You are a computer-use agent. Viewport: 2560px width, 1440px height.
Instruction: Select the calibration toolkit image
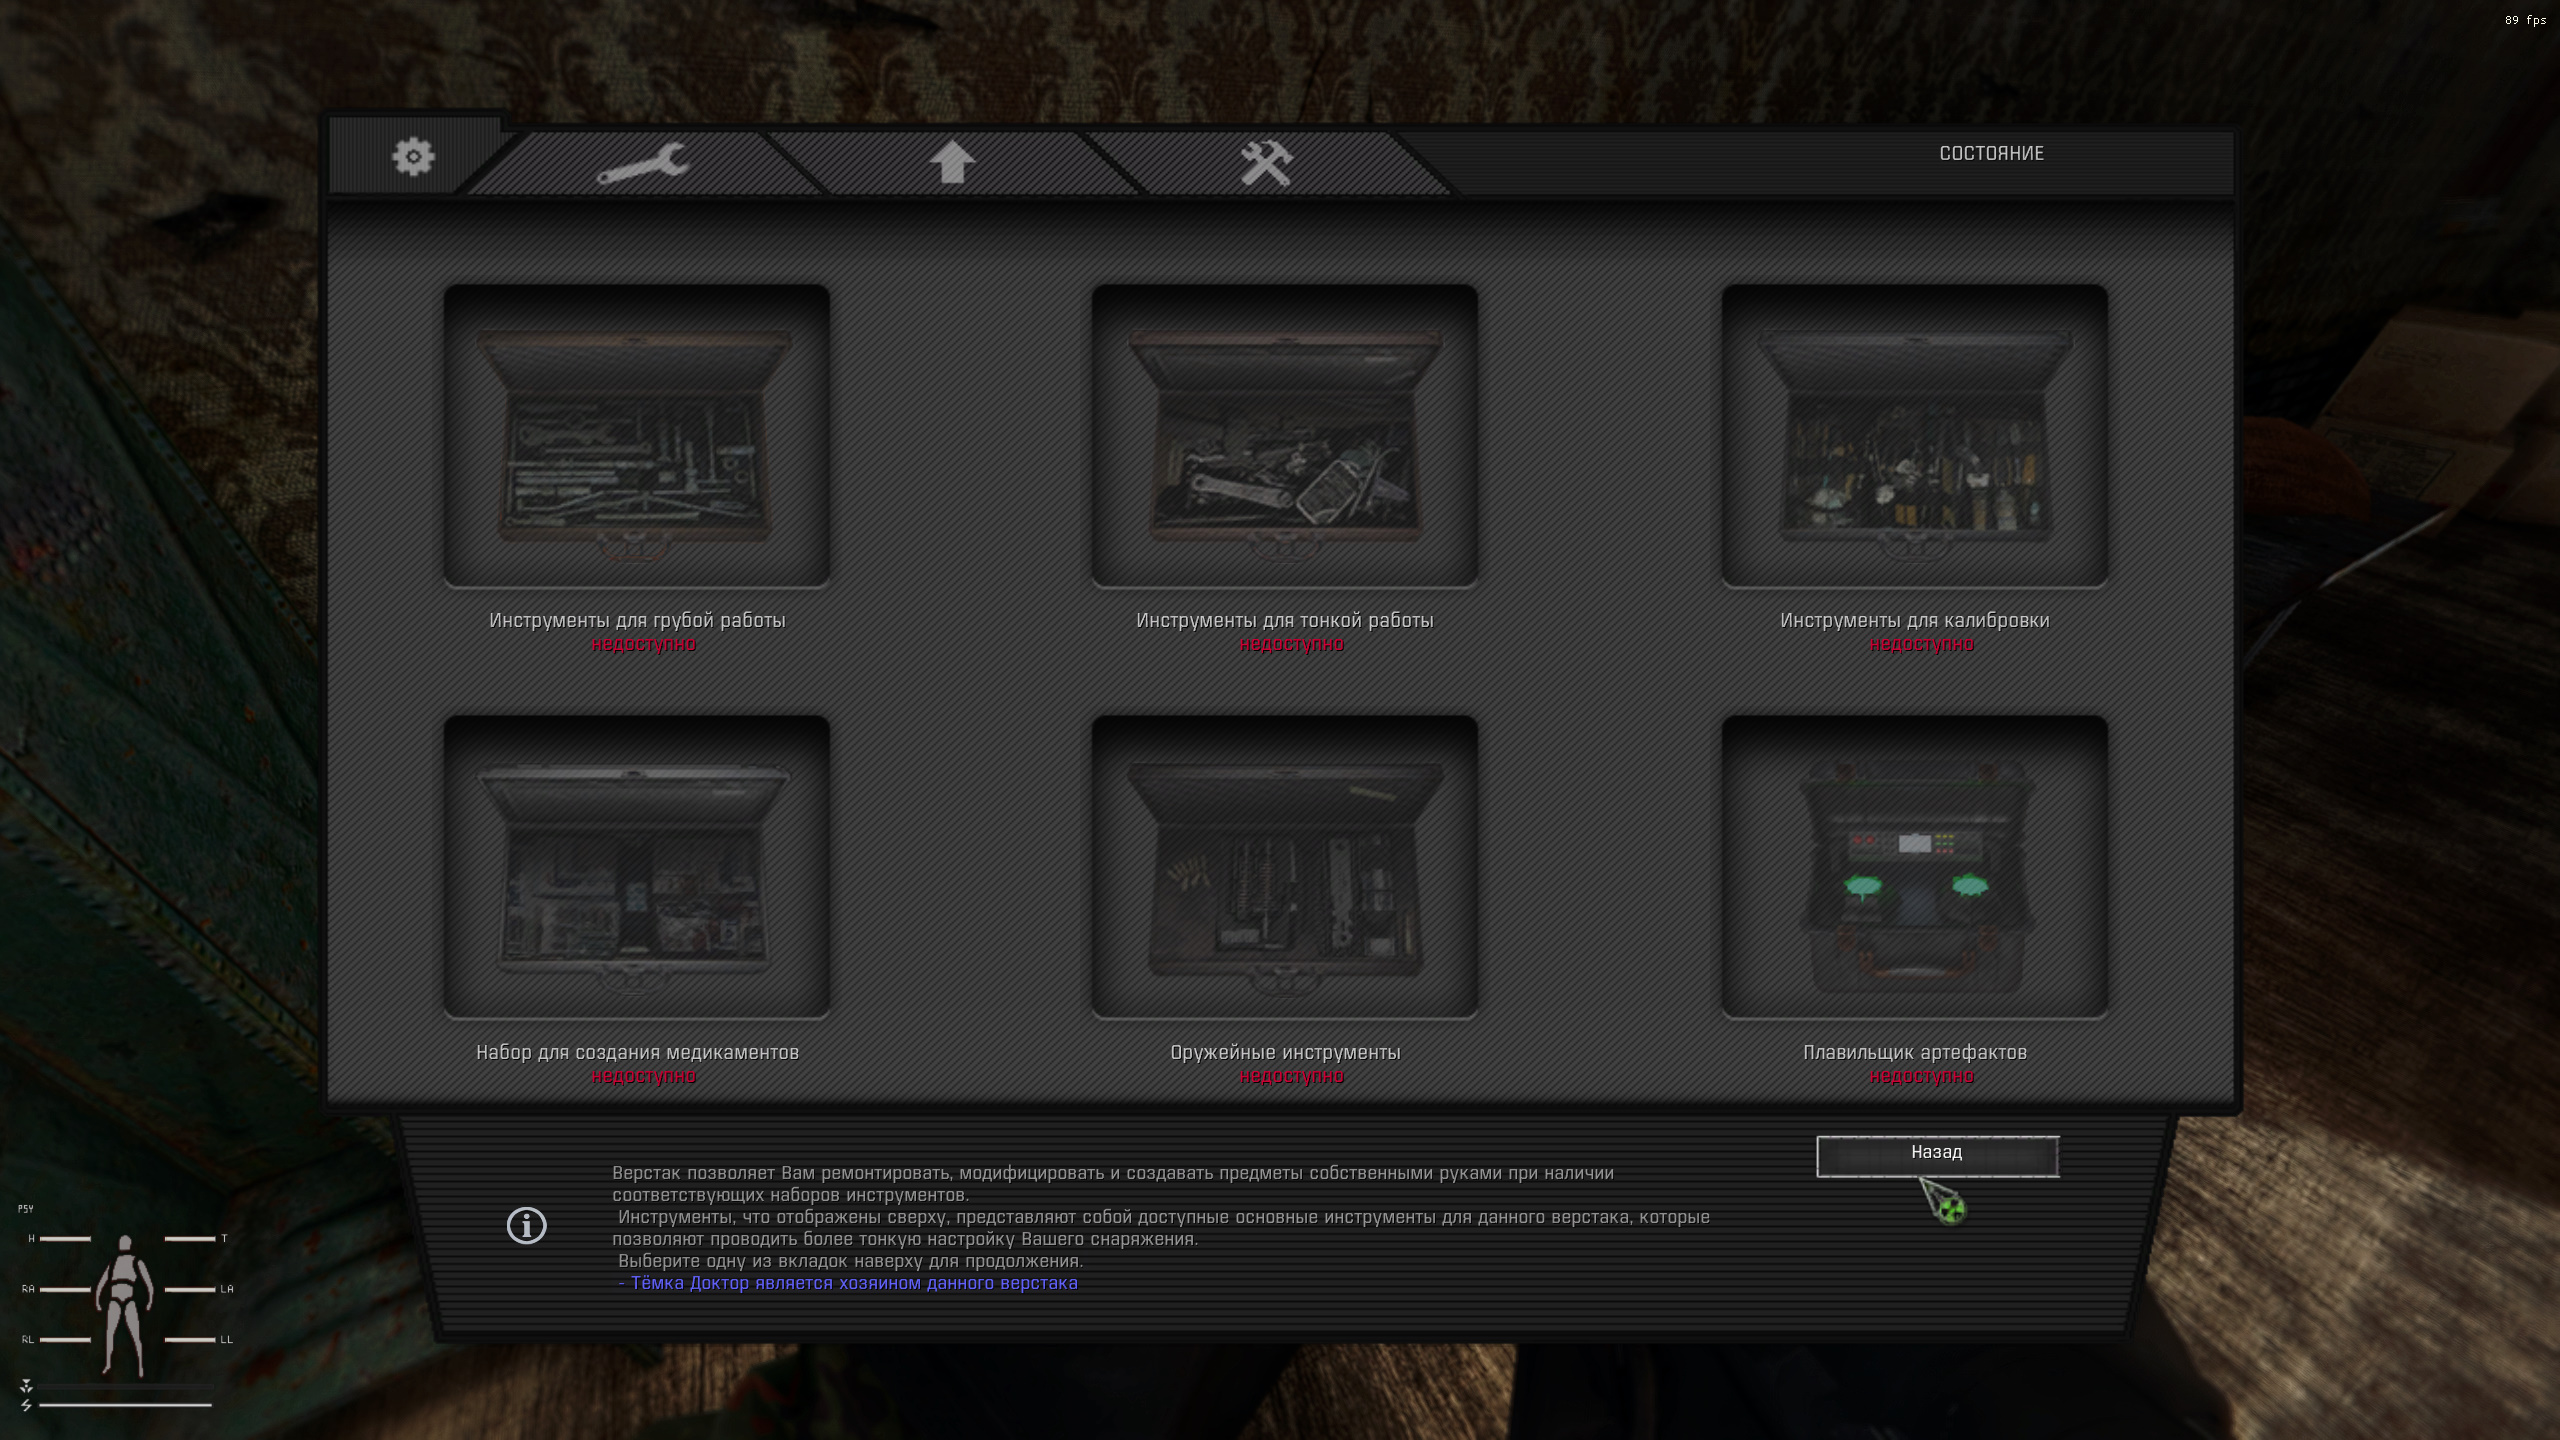pyautogui.click(x=1914, y=436)
